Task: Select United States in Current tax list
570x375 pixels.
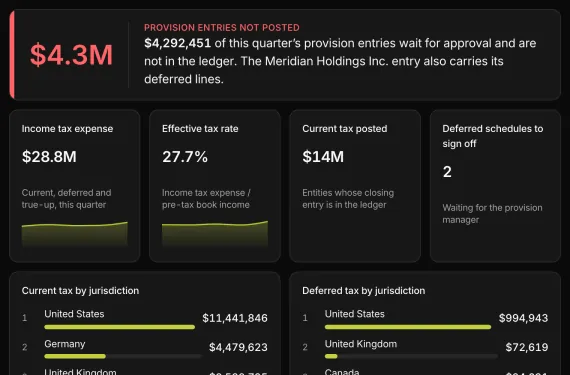Action: click(74, 314)
